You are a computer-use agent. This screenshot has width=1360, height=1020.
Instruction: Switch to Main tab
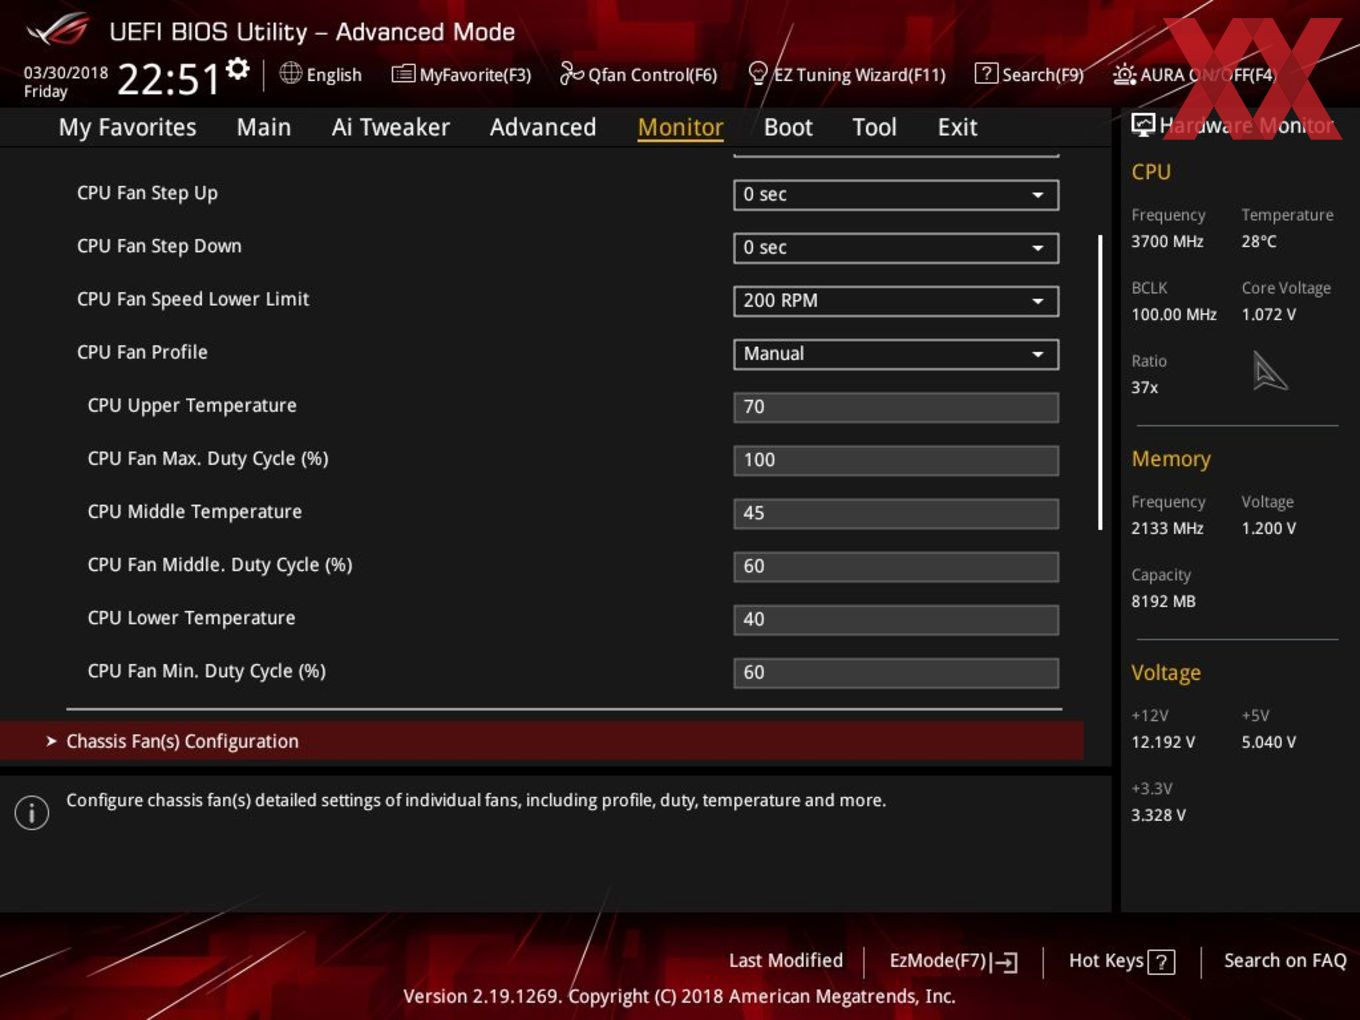pyautogui.click(x=264, y=127)
